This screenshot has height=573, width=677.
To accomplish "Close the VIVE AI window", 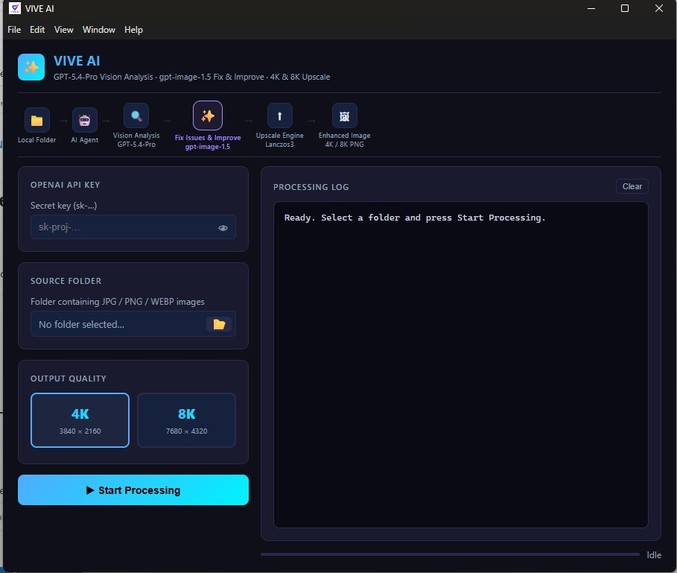I will click(659, 8).
